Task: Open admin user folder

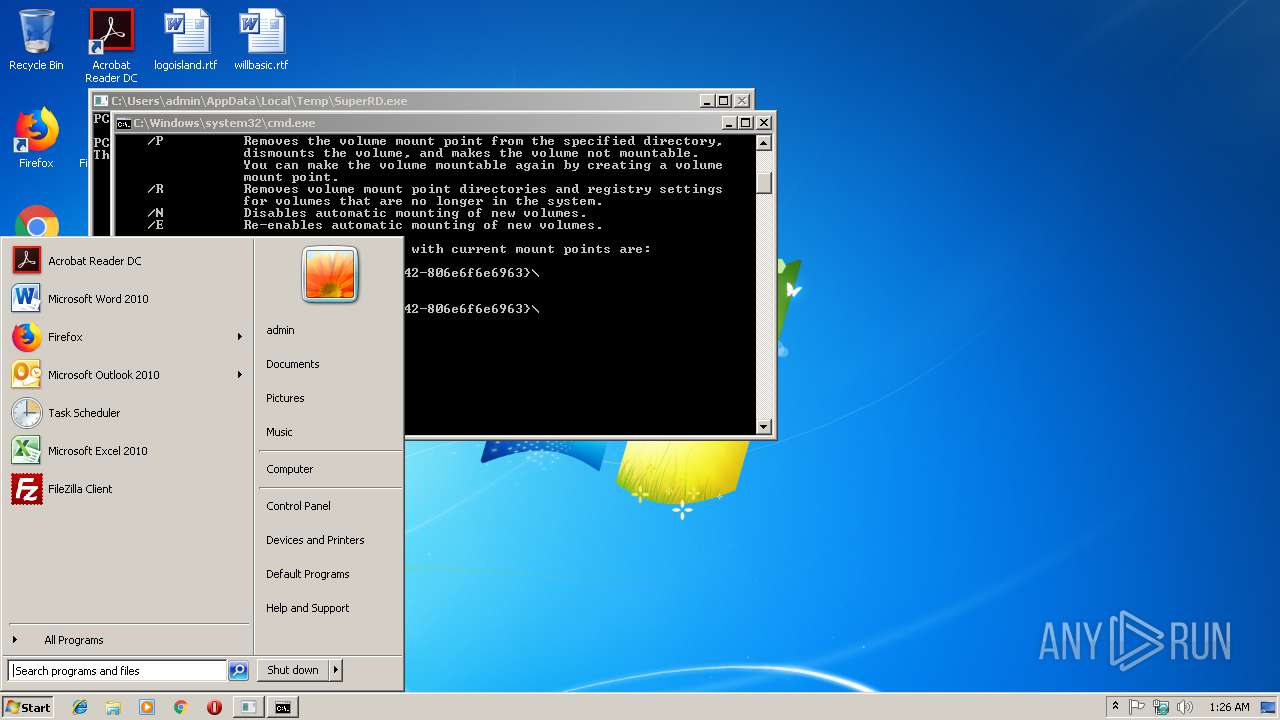Action: click(330, 330)
